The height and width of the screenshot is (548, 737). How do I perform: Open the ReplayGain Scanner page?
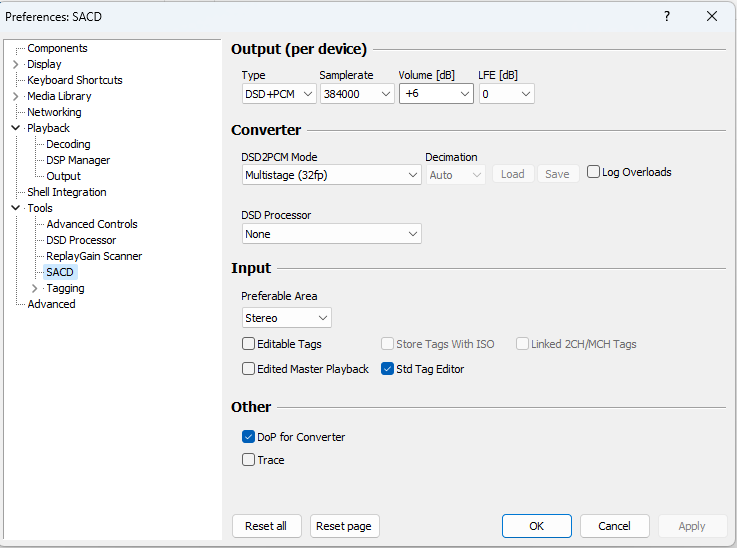pyautogui.click(x=94, y=256)
